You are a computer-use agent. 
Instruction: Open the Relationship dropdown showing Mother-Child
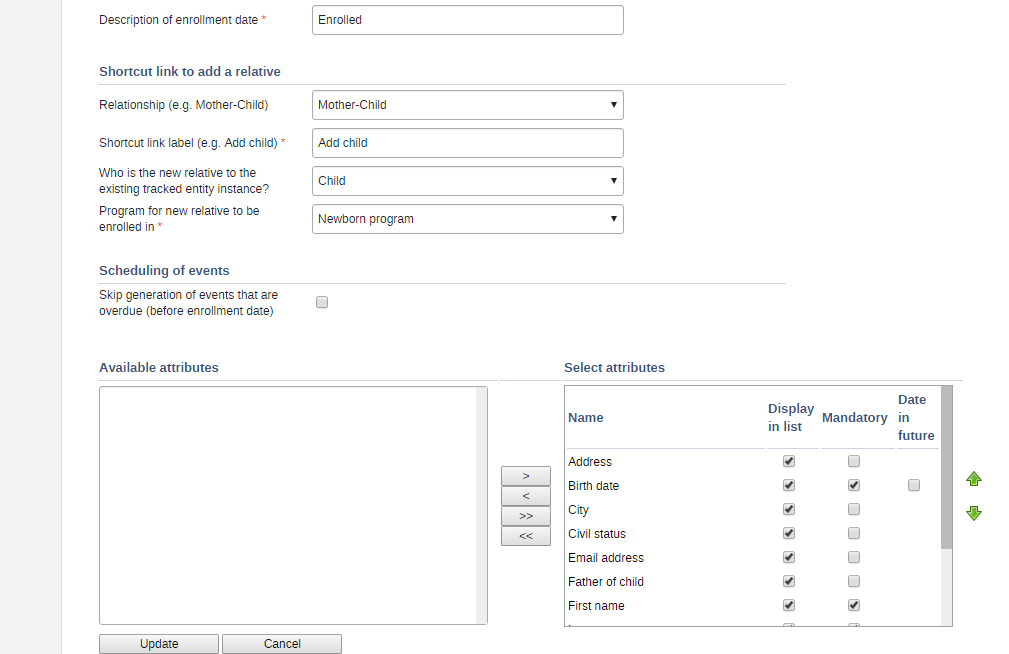467,105
